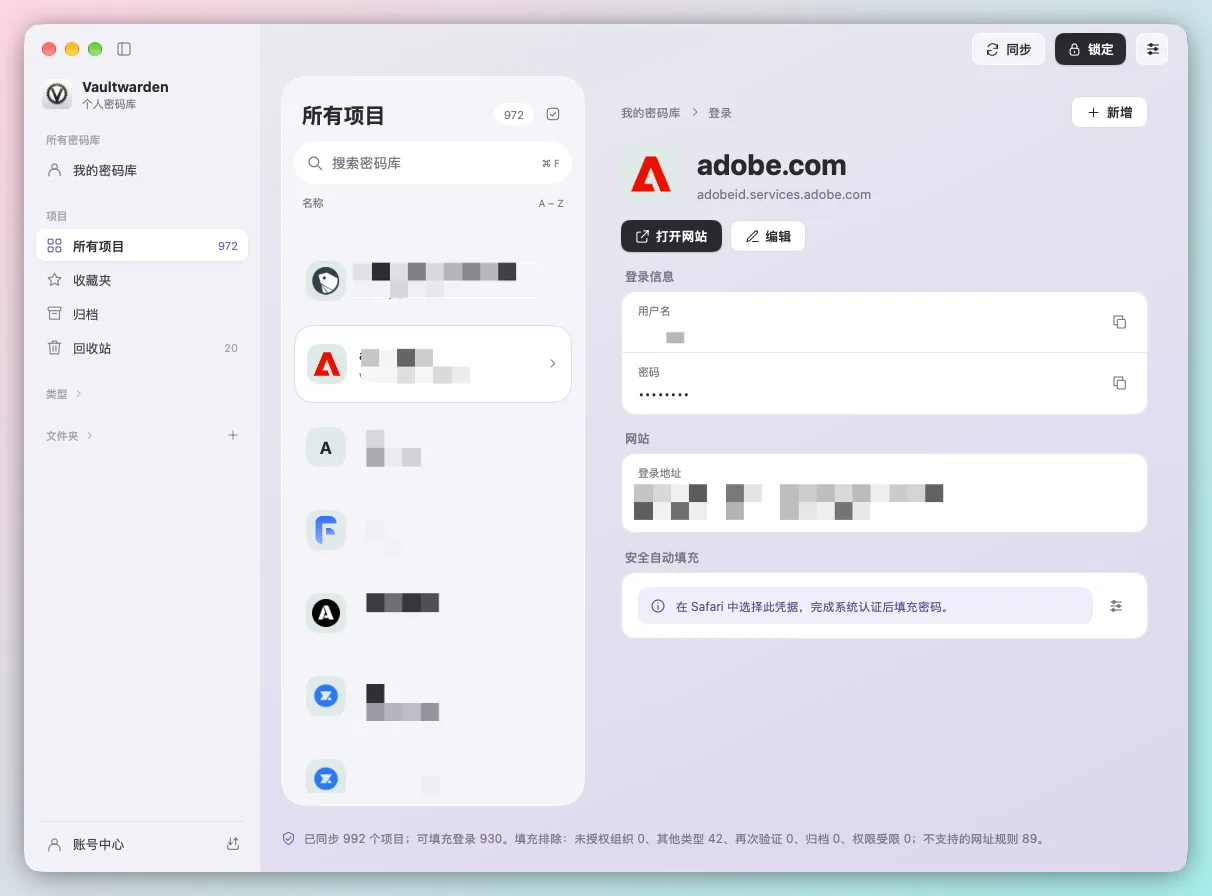Click the 972 item count badge
1212x896 pixels.
point(514,115)
